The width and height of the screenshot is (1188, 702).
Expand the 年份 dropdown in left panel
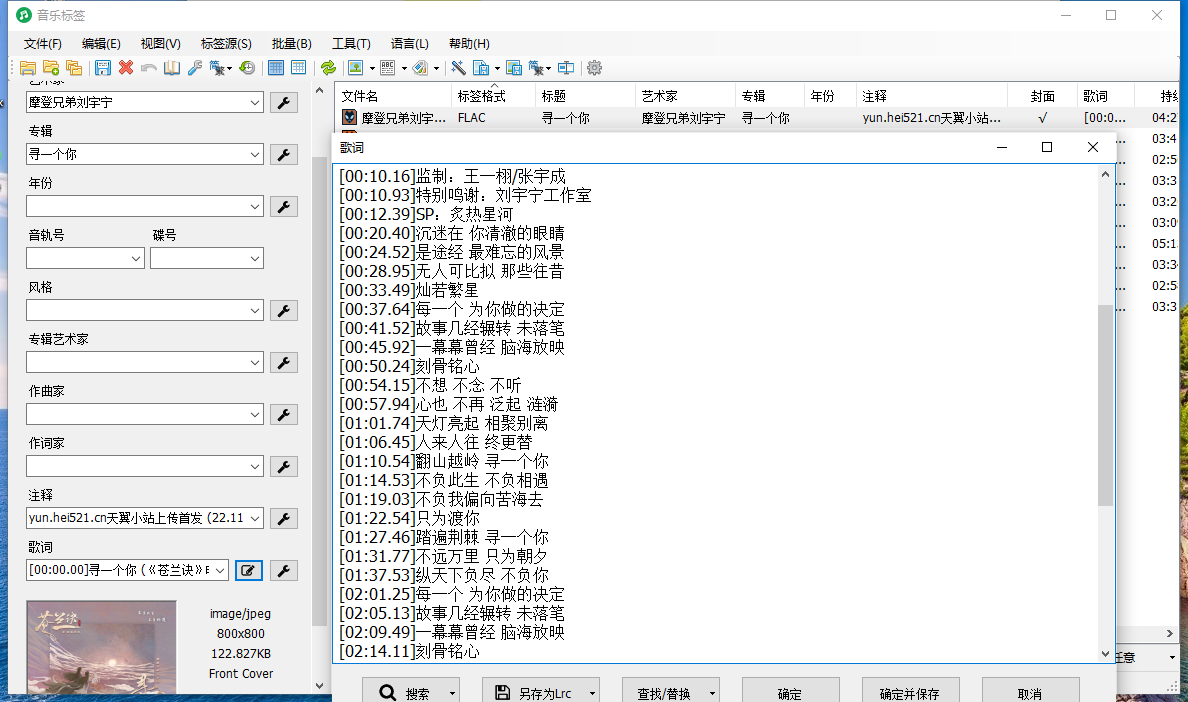256,206
